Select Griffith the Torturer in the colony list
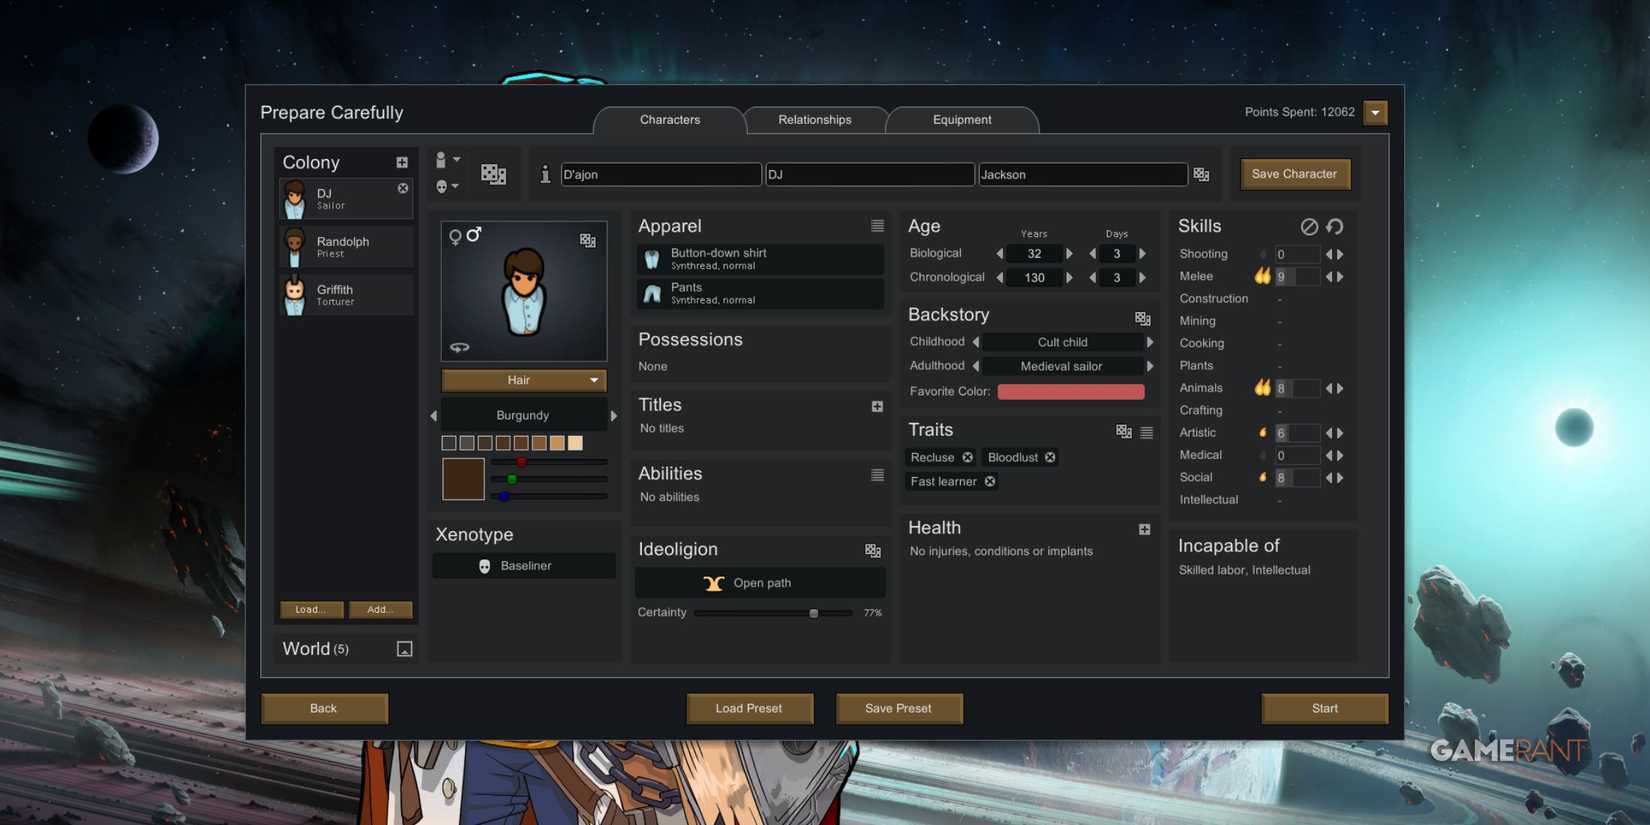Image resolution: width=1650 pixels, height=825 pixels. coord(346,295)
